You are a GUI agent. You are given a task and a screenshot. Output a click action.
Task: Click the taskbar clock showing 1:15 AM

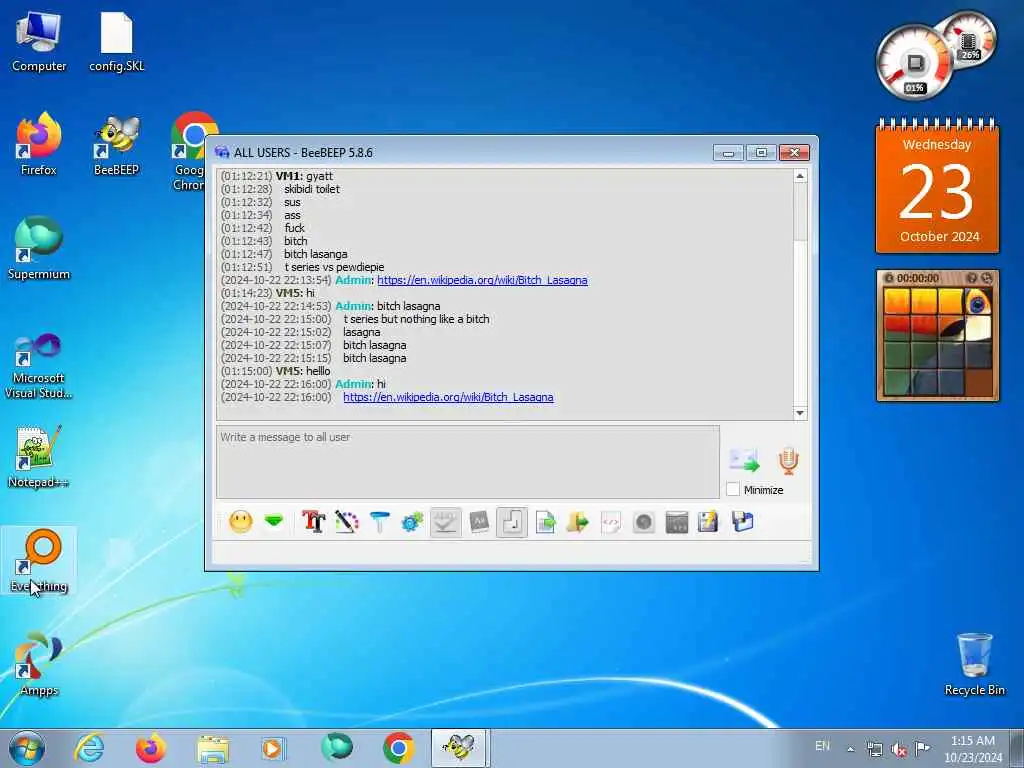pyautogui.click(x=972, y=749)
